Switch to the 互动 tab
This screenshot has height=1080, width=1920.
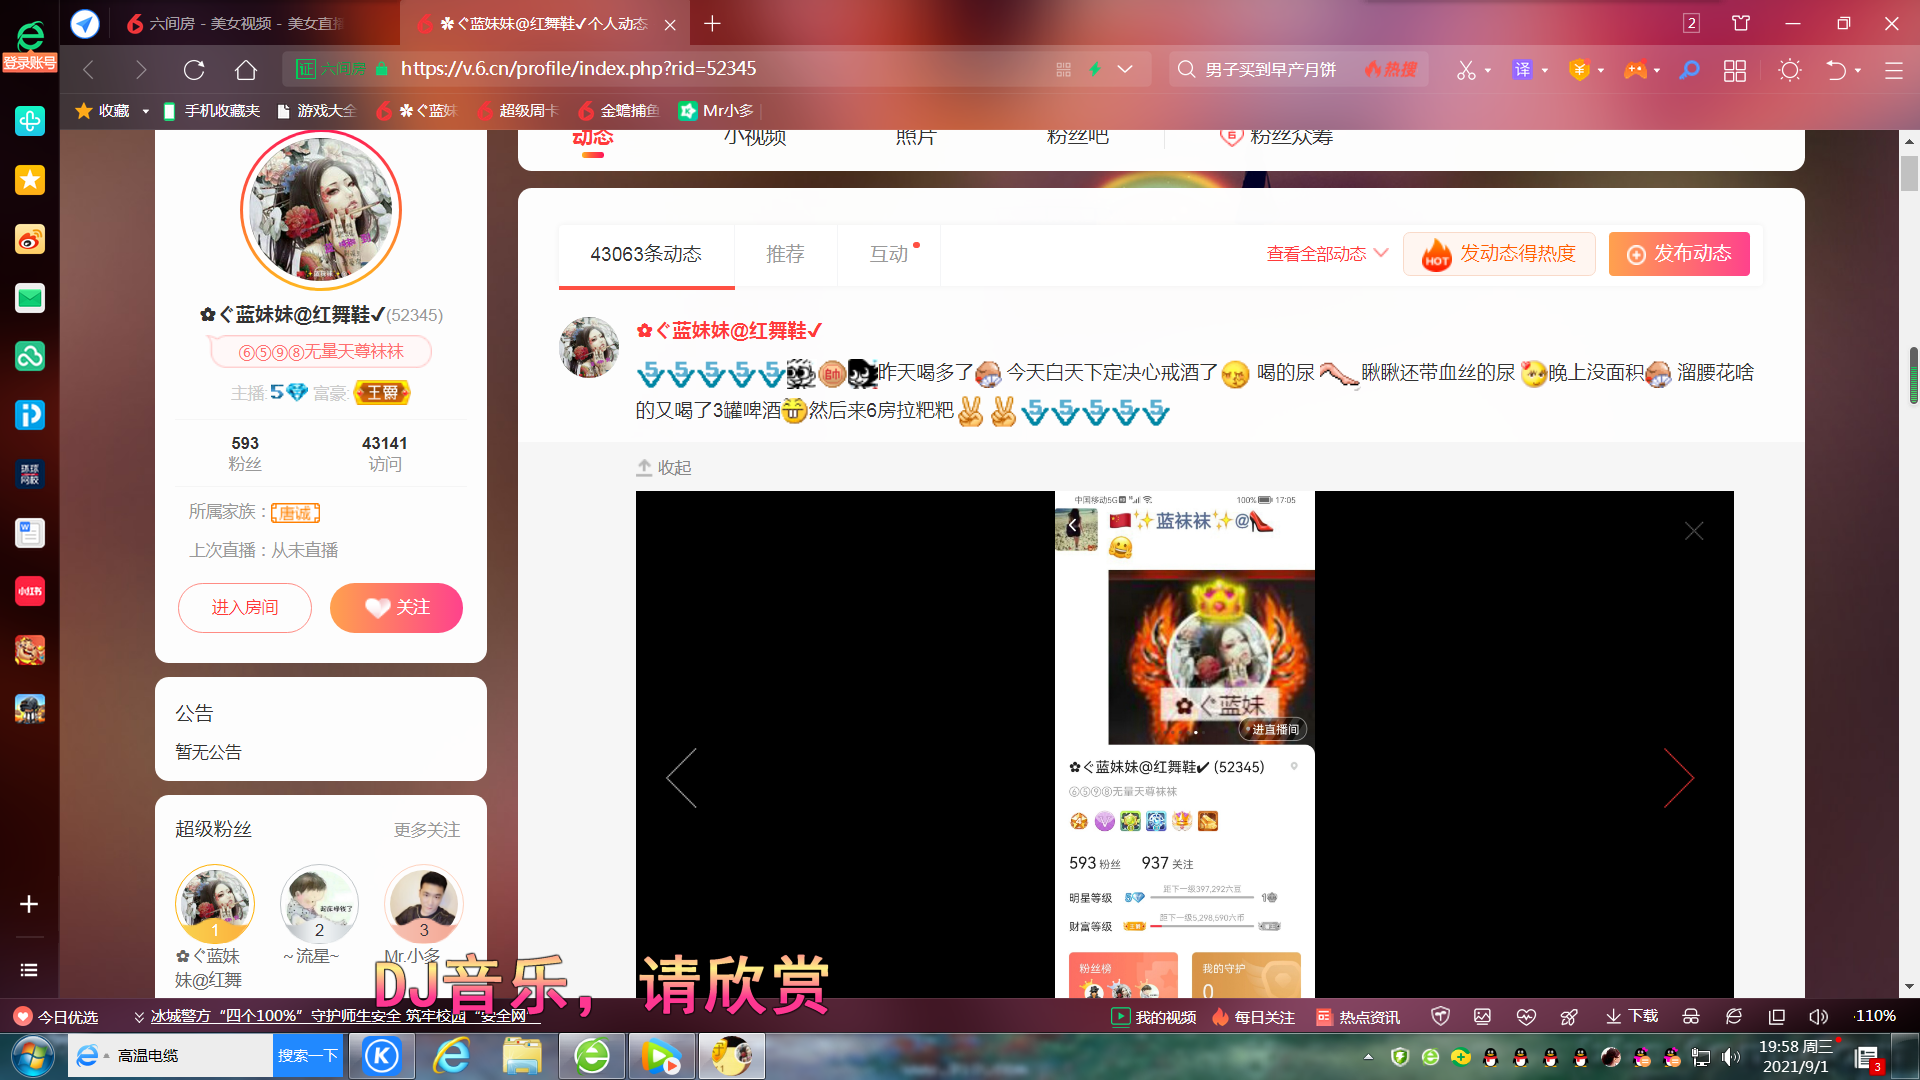click(889, 254)
